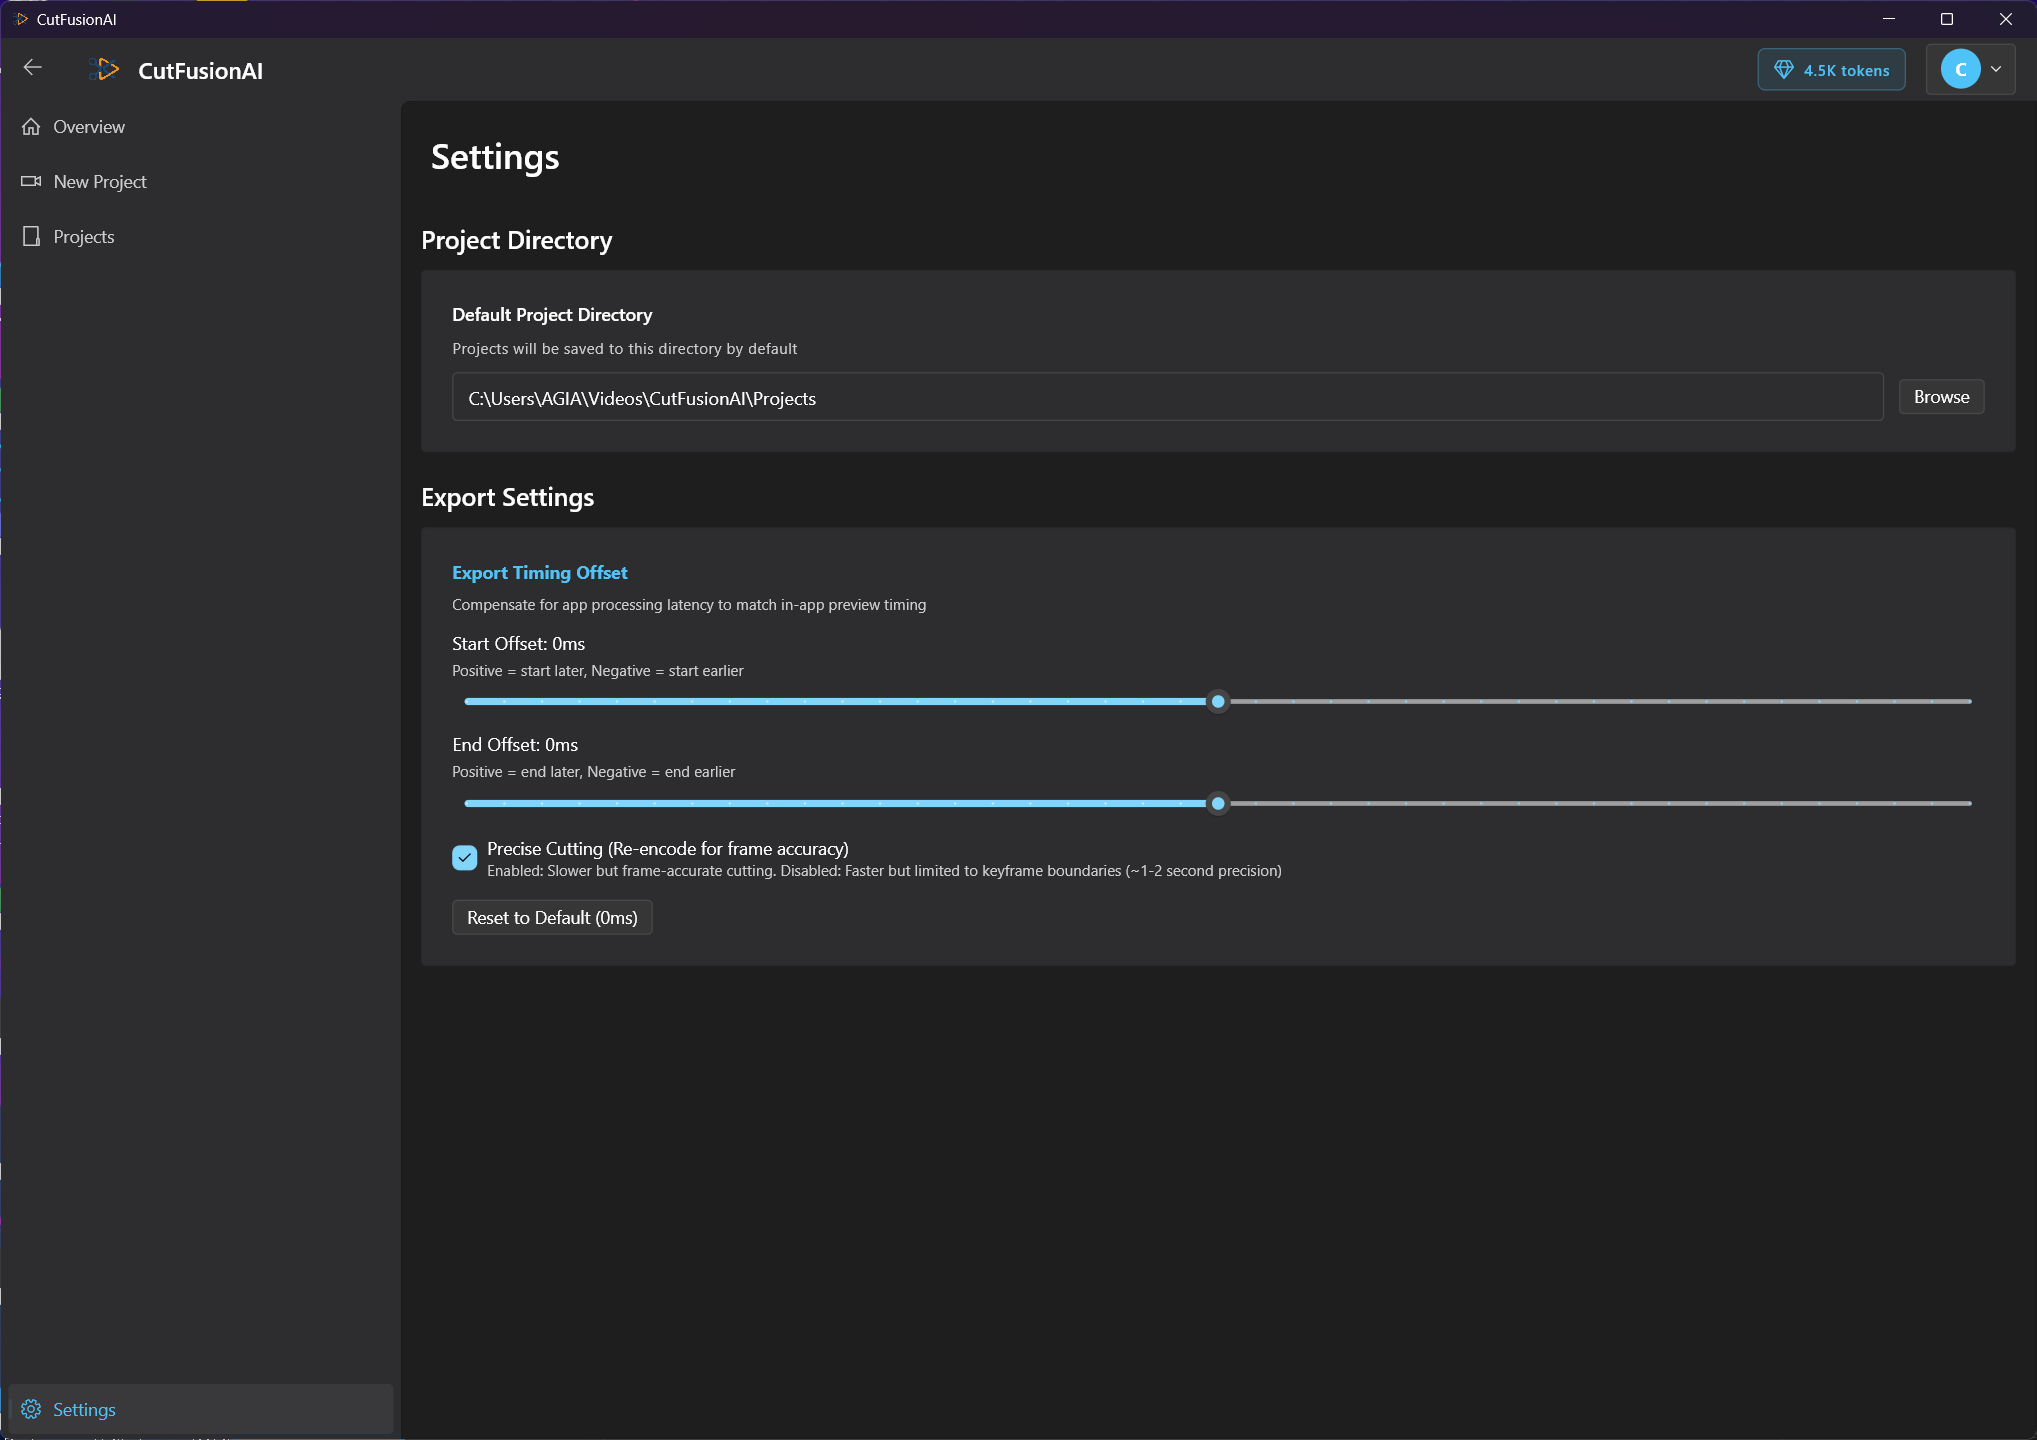Click the back arrow icon
The image size is (2037, 1440).
click(x=32, y=68)
